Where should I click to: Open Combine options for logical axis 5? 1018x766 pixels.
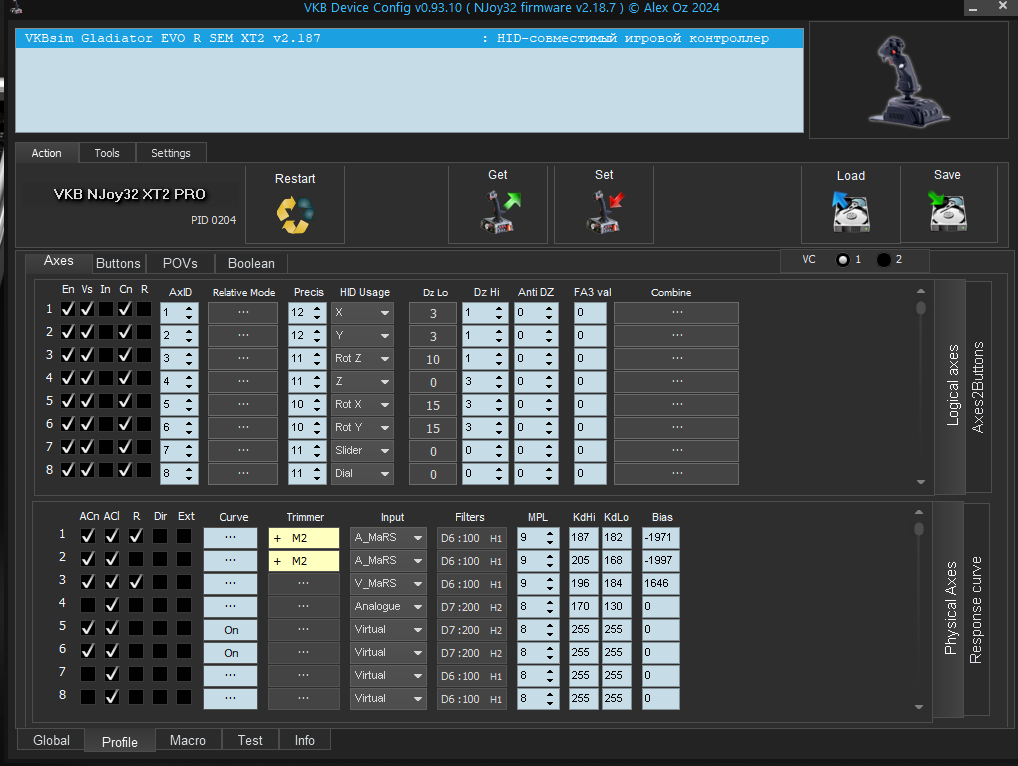point(677,404)
